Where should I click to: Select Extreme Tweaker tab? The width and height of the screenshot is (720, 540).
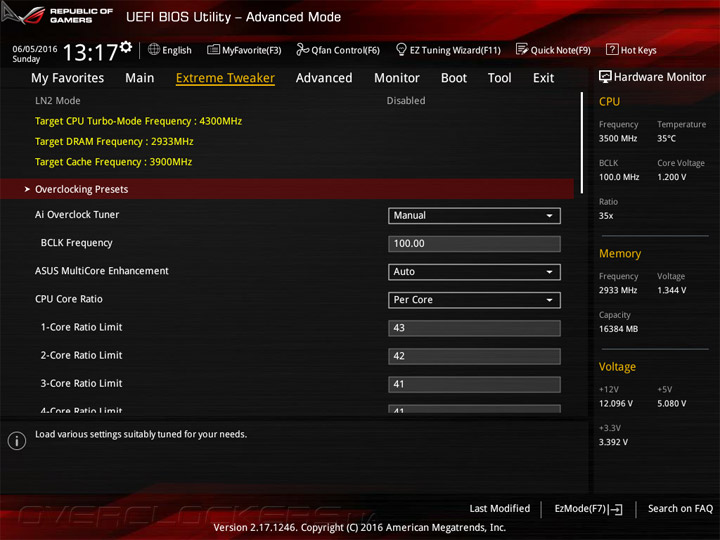pyautogui.click(x=225, y=78)
